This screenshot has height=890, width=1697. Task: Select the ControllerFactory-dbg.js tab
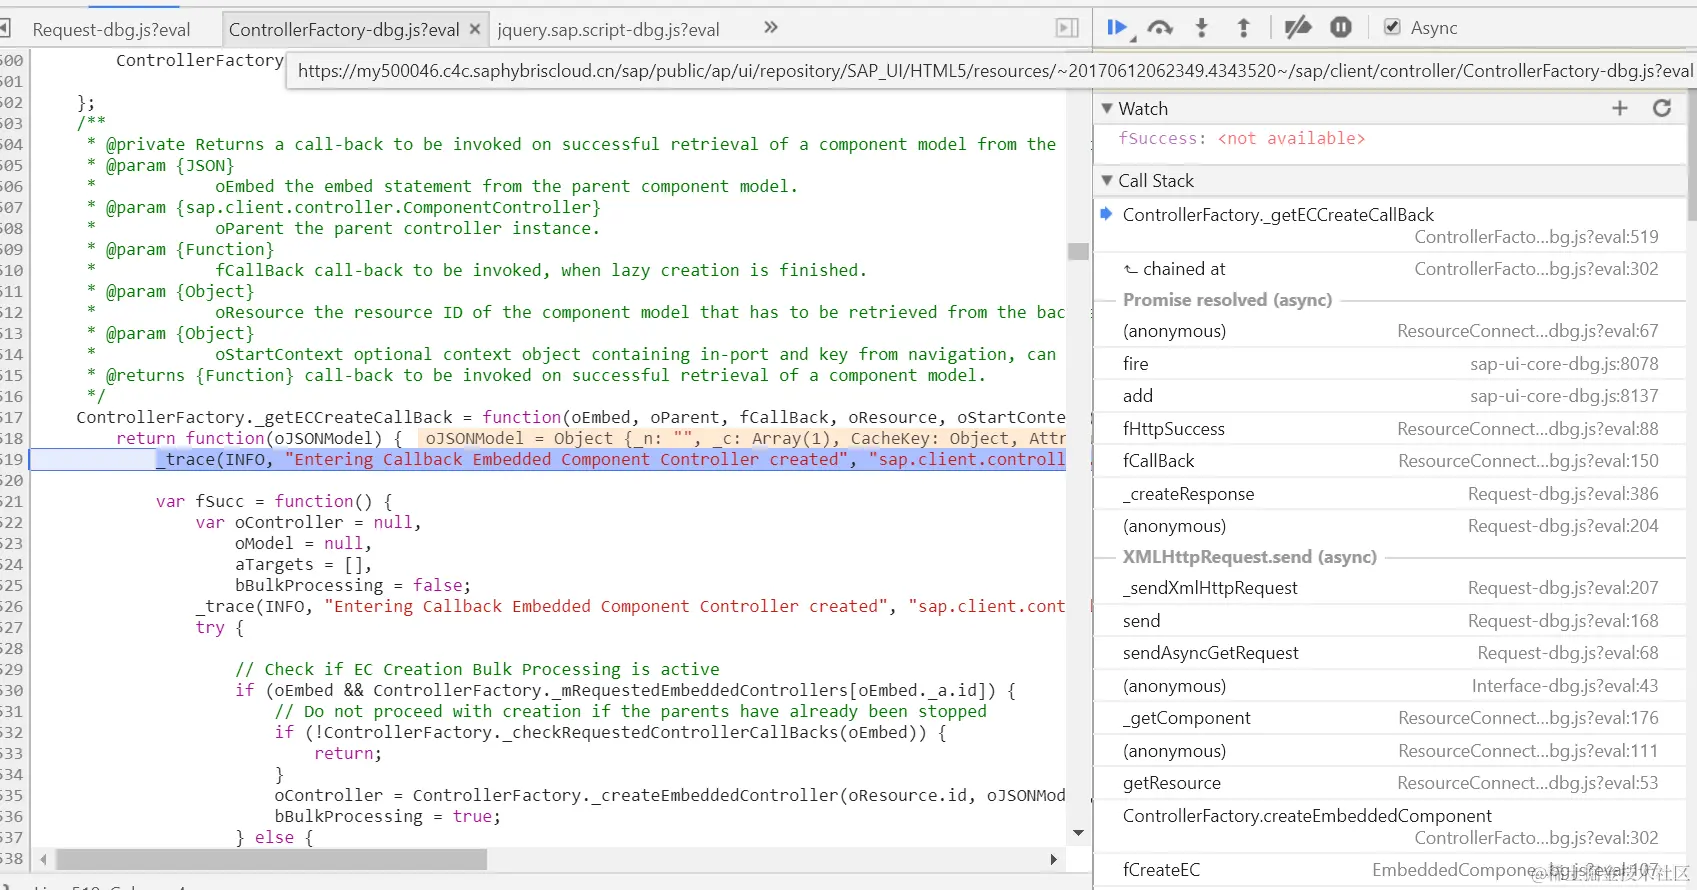(344, 30)
